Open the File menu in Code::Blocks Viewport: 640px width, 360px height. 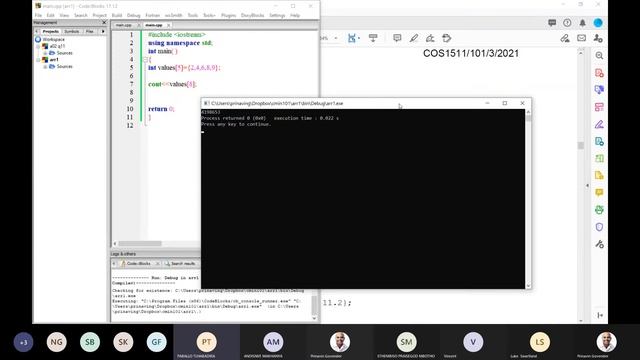pos(38,15)
